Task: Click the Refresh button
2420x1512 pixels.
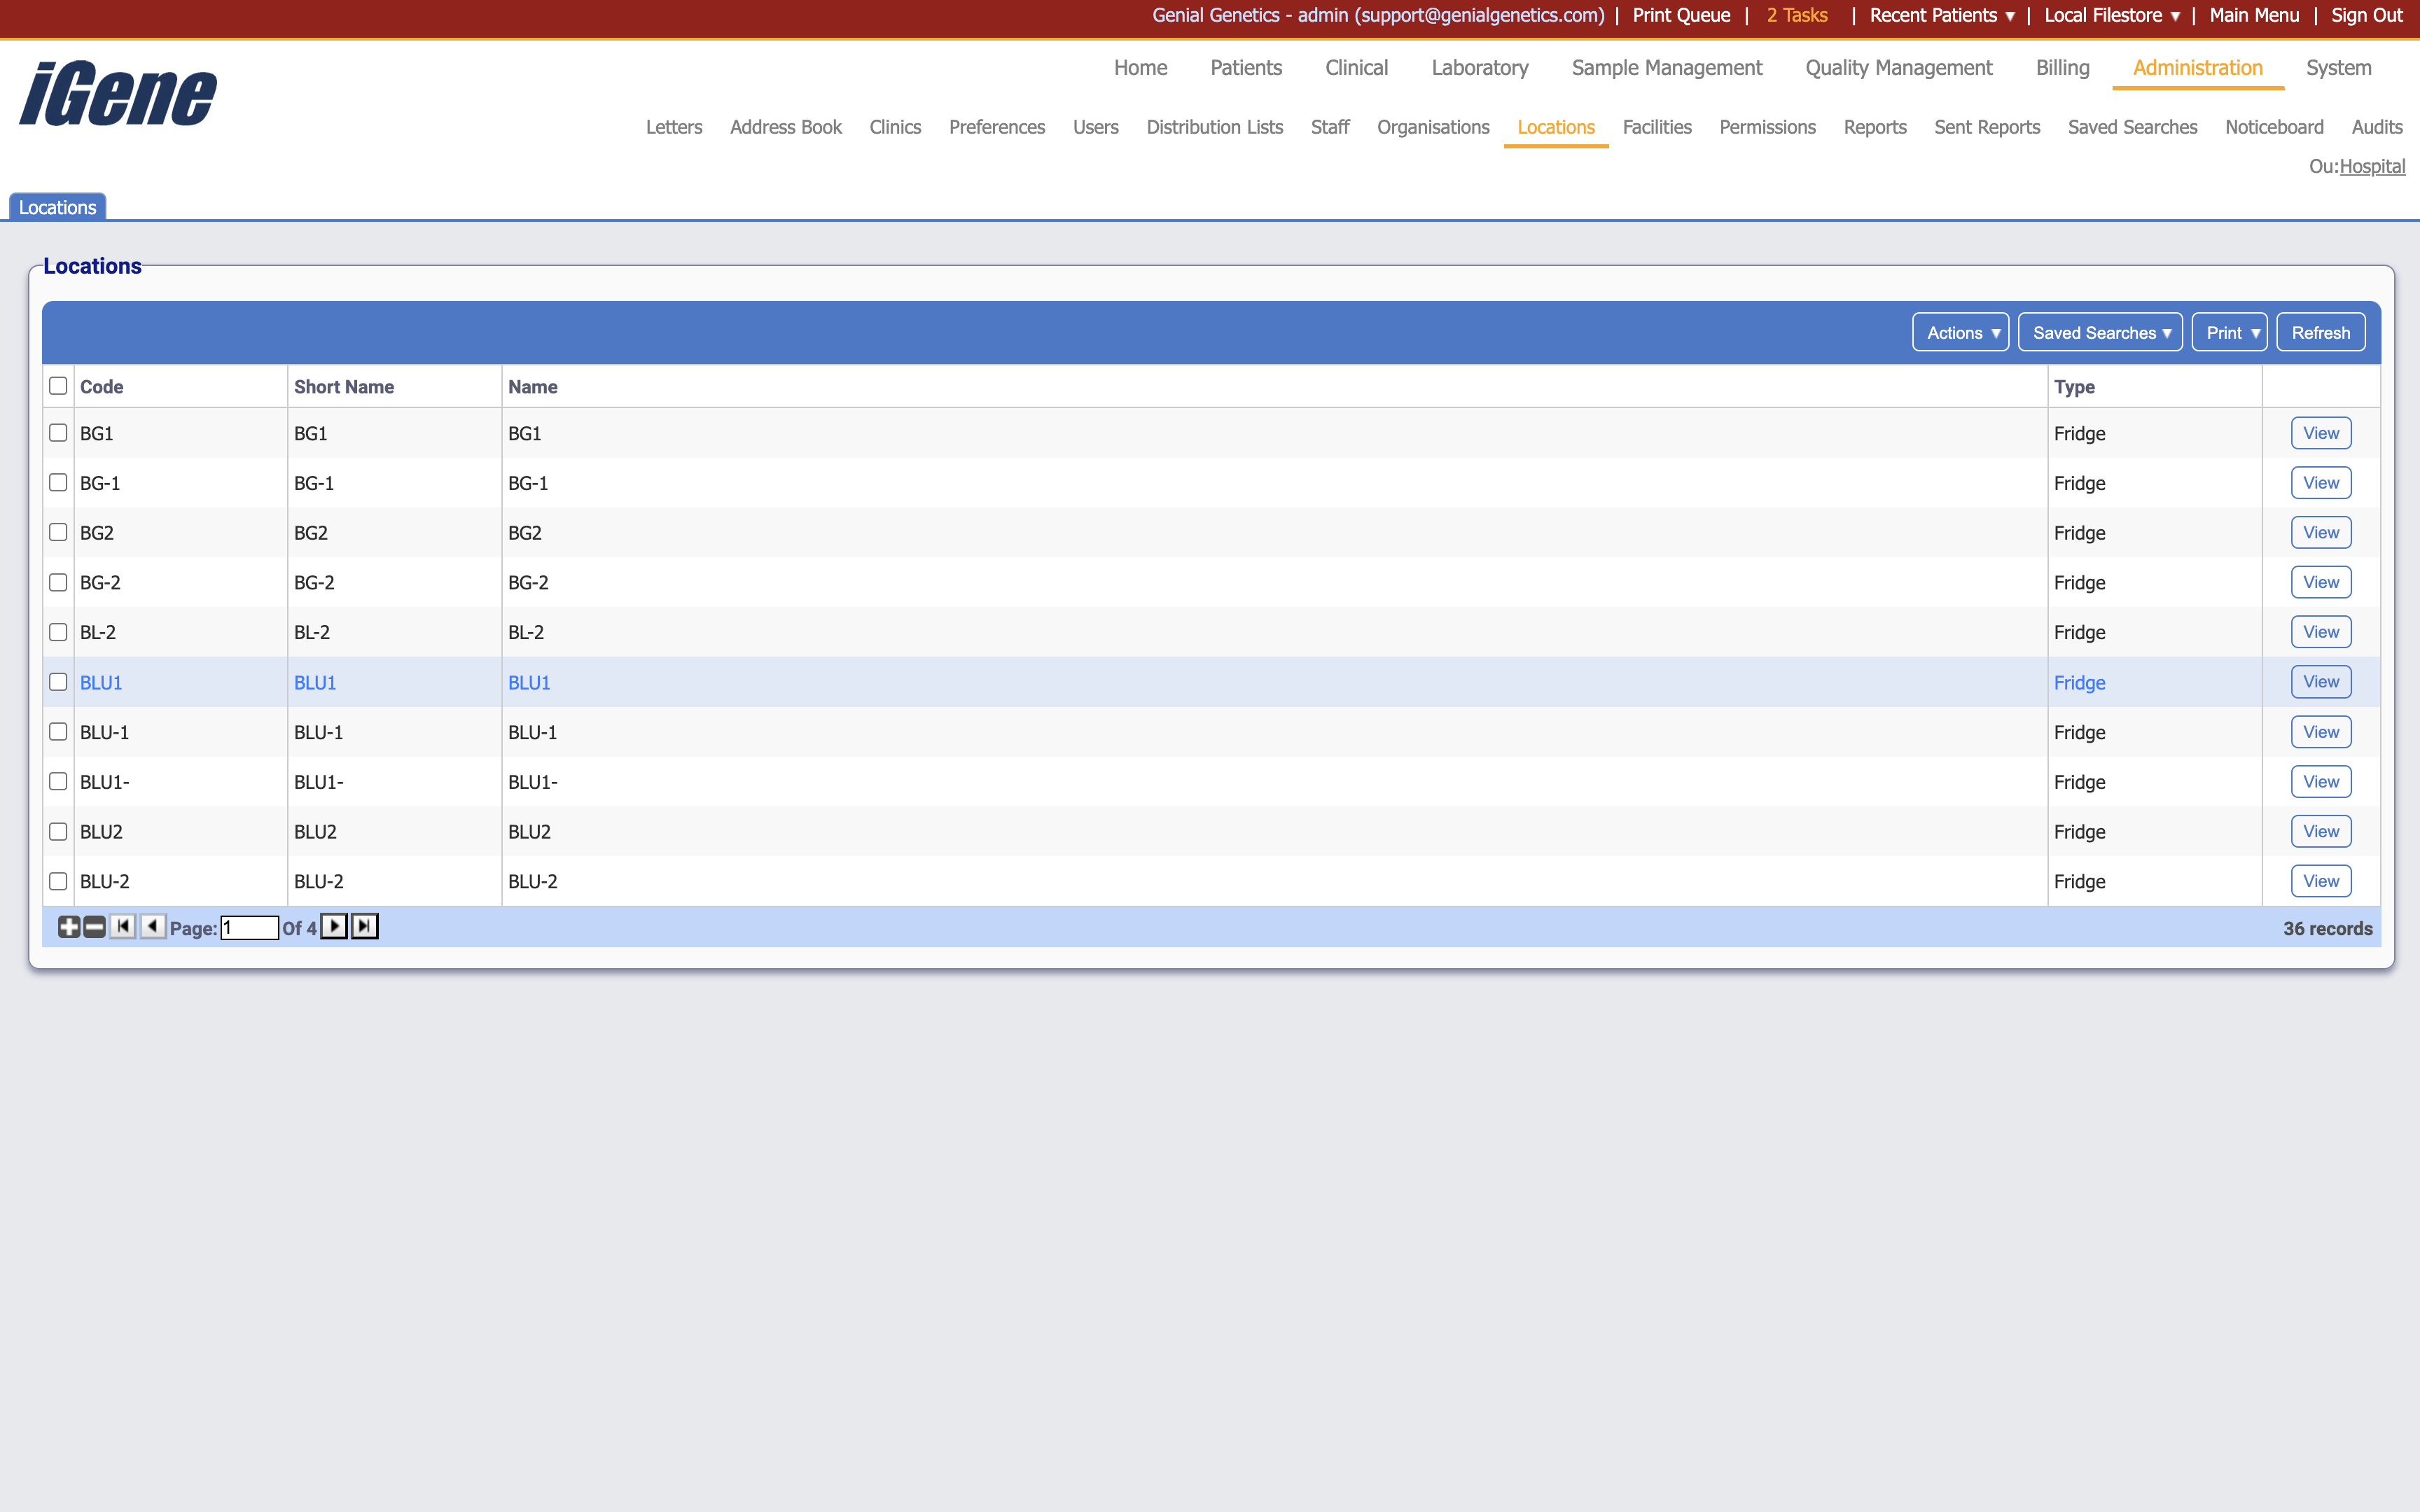Action: (2320, 333)
